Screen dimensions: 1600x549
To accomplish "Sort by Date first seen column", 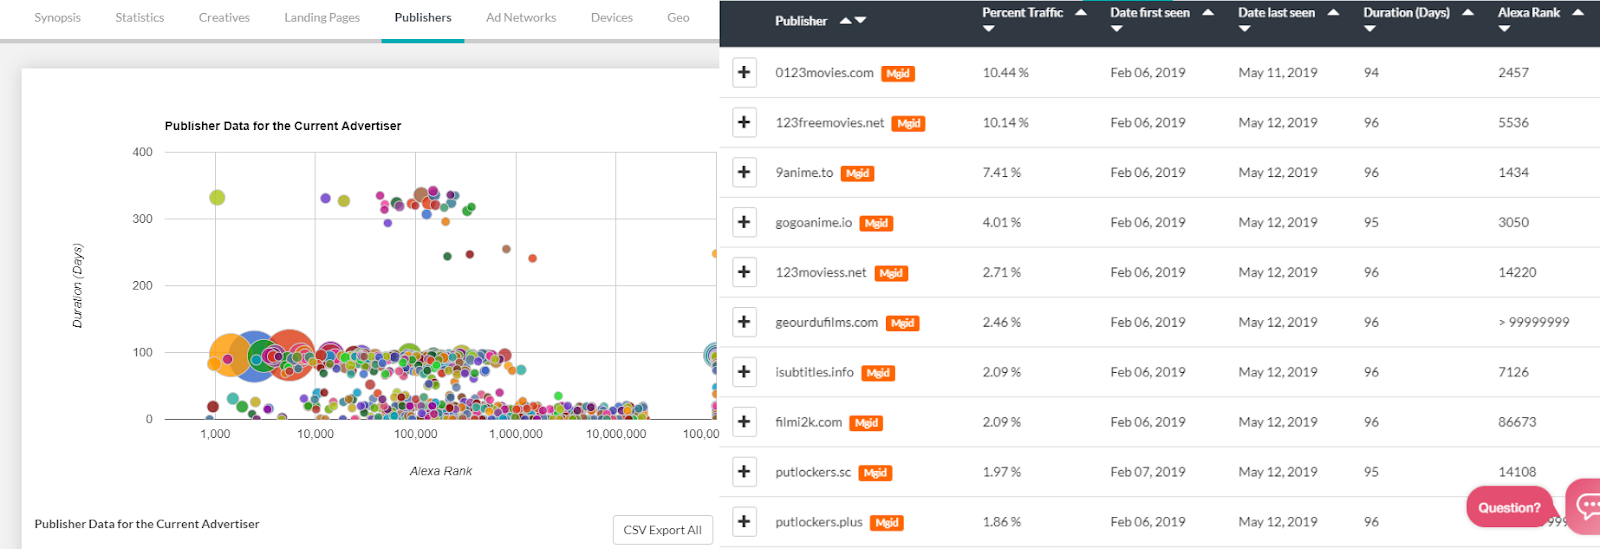I will pos(1162,20).
